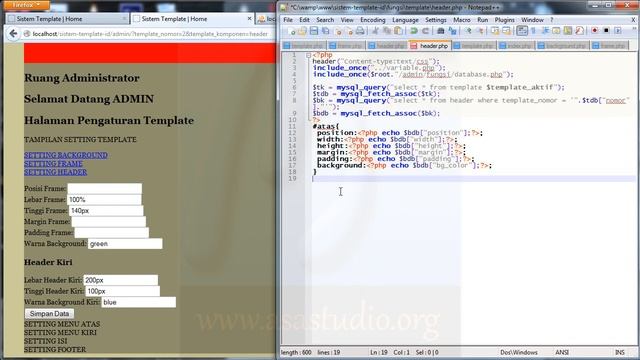Open the Settings menu
Image resolution: width=640 pixels, height=360 pixels.
pos(436,20)
